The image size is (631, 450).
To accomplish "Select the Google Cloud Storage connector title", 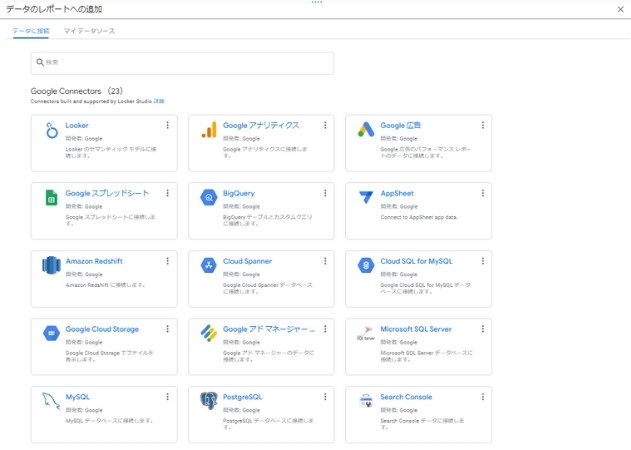I will pos(102,329).
